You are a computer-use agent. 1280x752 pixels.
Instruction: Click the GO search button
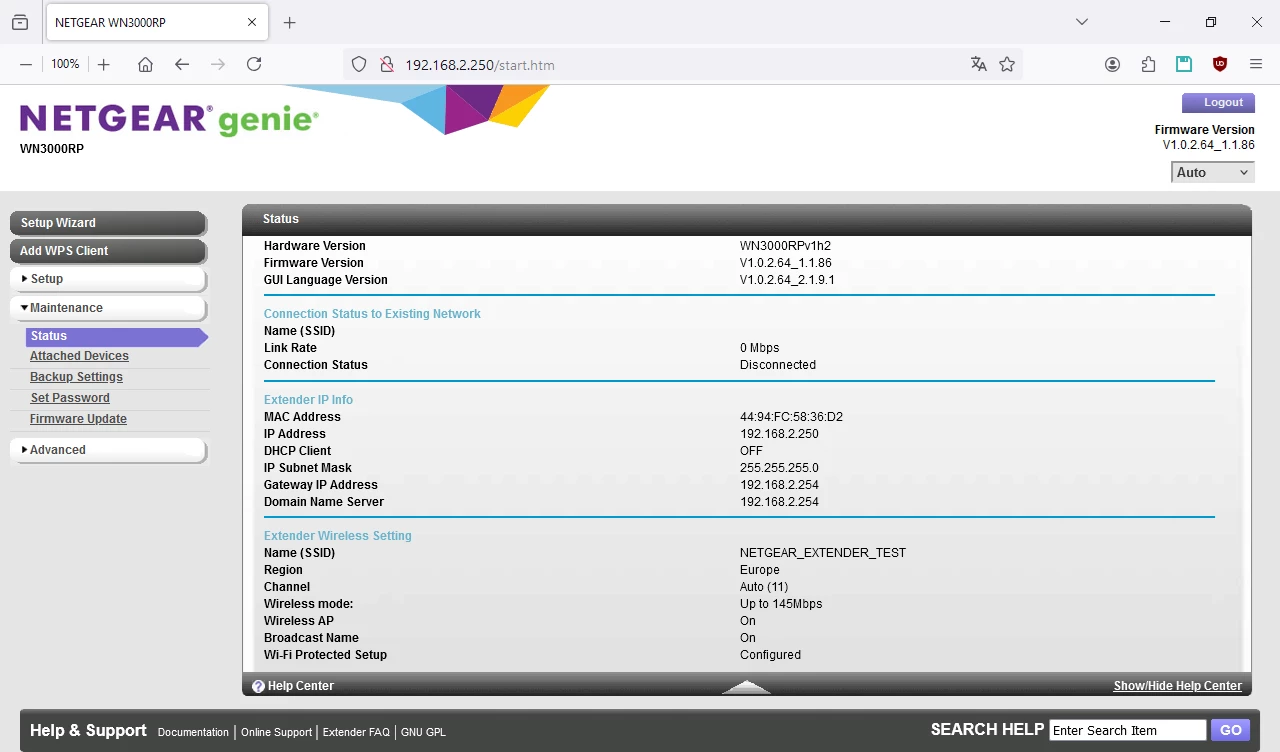[x=1231, y=730]
